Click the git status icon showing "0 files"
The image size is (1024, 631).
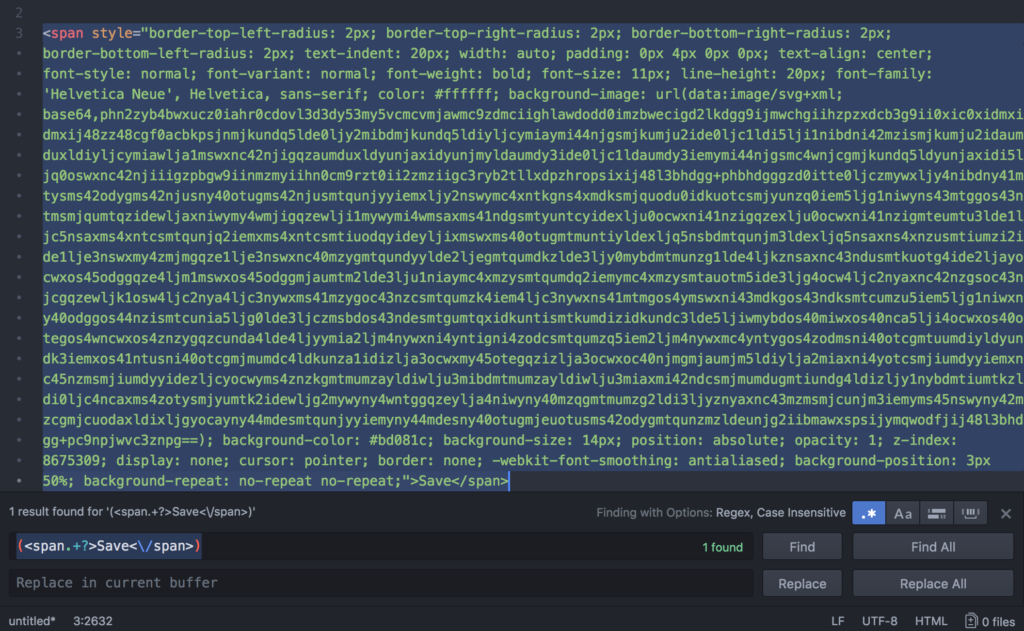tap(983, 620)
